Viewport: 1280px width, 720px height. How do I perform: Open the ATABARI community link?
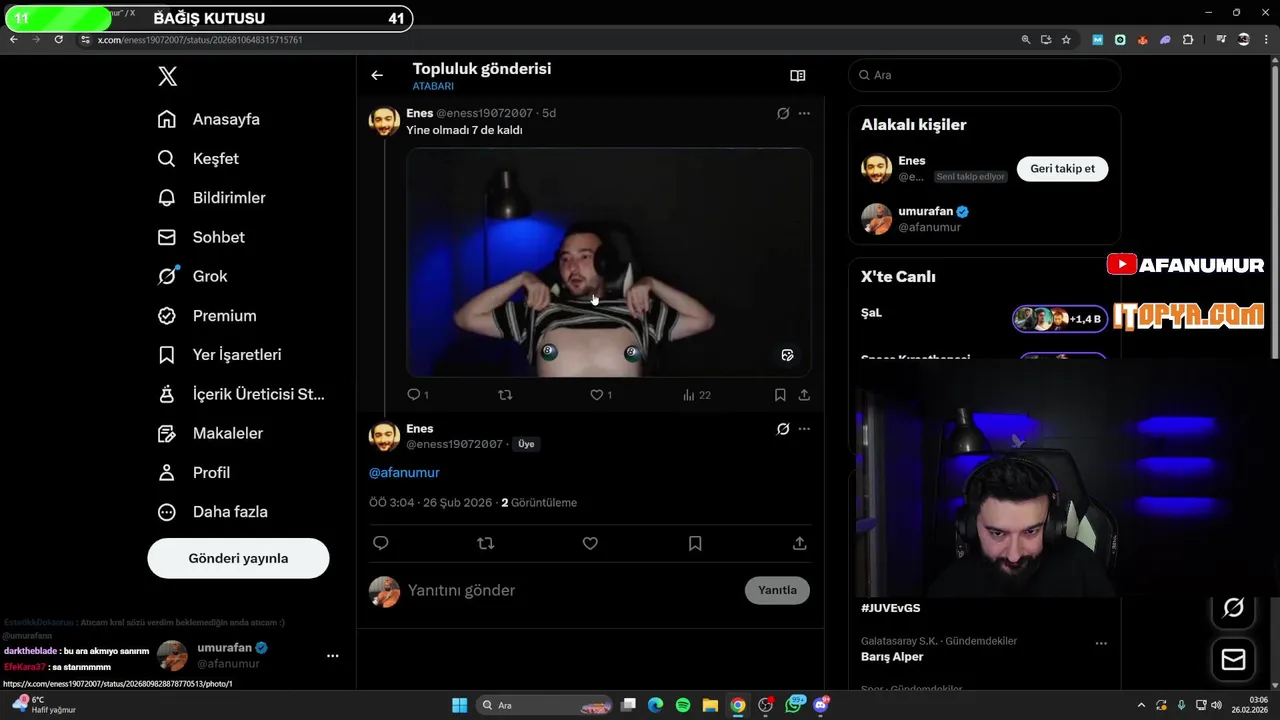pos(433,86)
